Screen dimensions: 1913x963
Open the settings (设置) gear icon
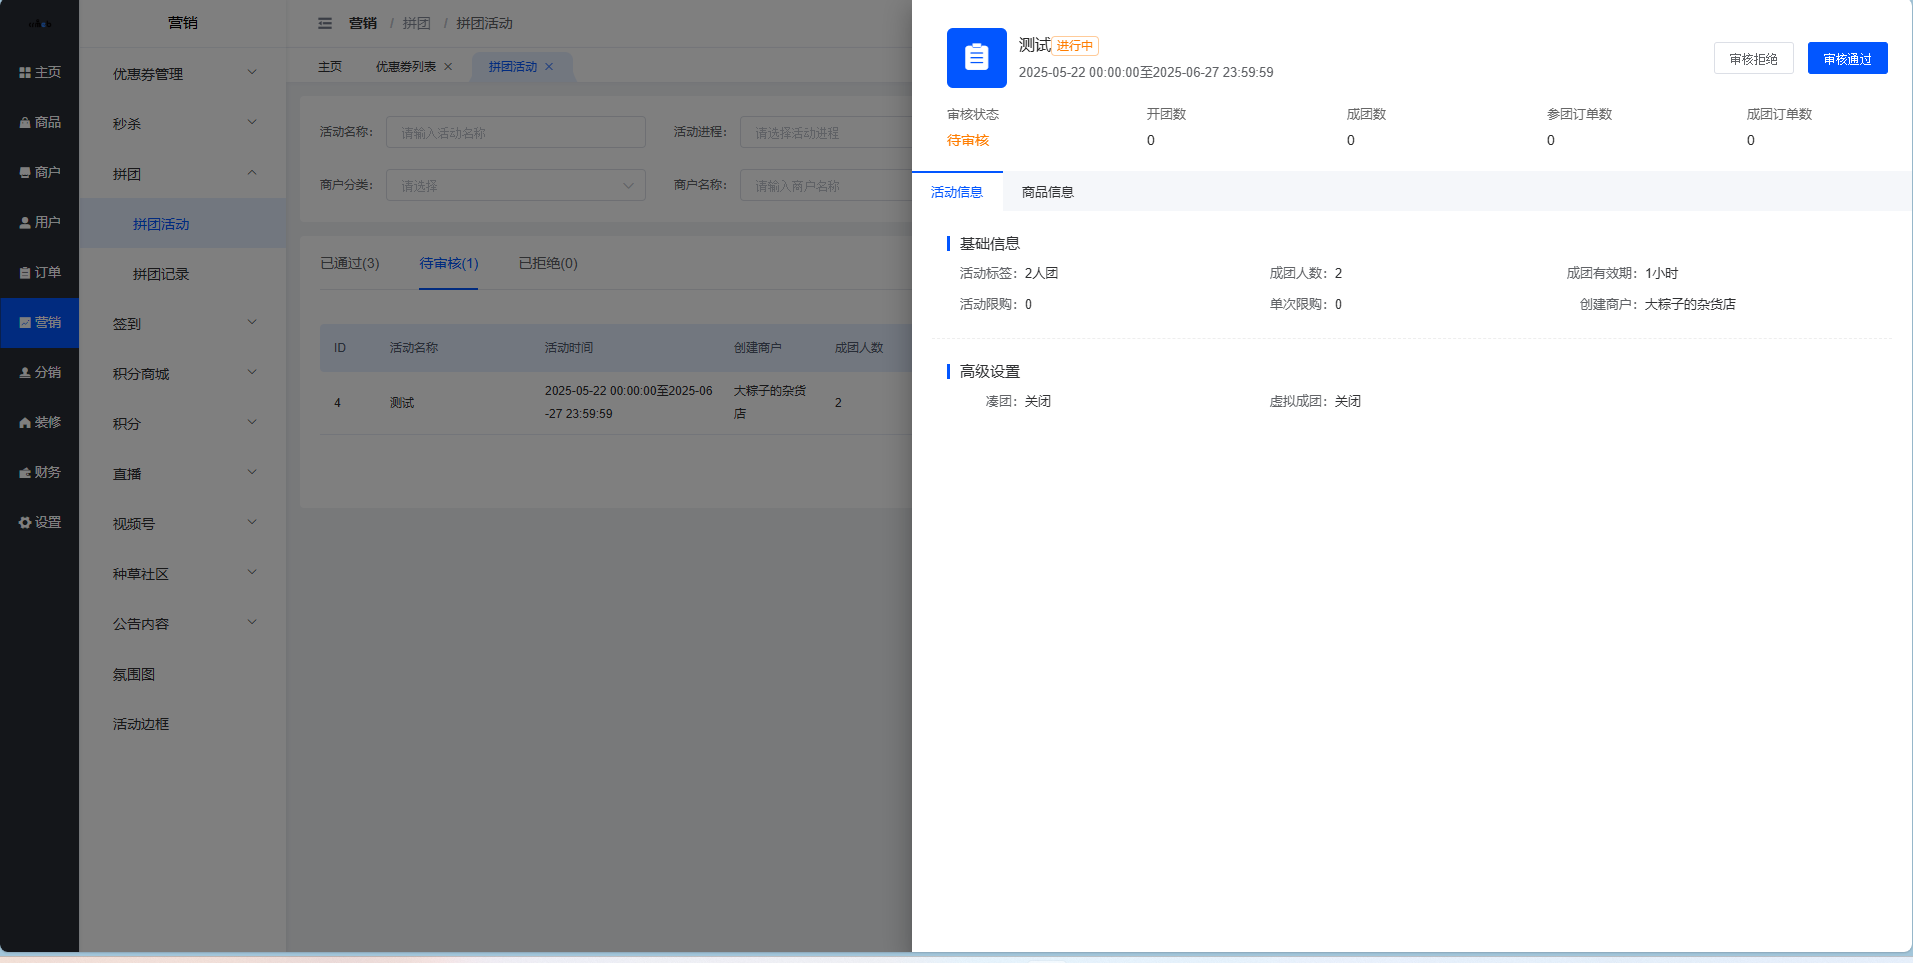[25, 523]
